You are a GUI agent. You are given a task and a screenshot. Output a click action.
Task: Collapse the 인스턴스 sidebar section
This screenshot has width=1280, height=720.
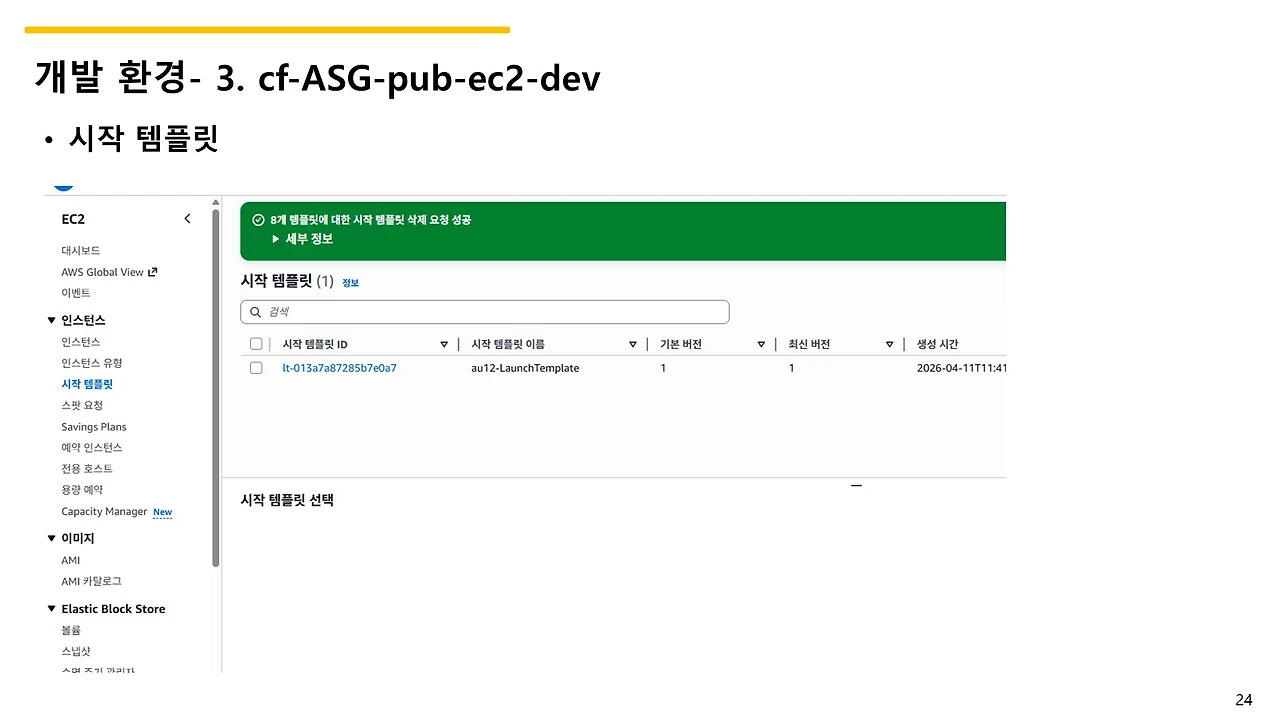pyautogui.click(x=52, y=319)
